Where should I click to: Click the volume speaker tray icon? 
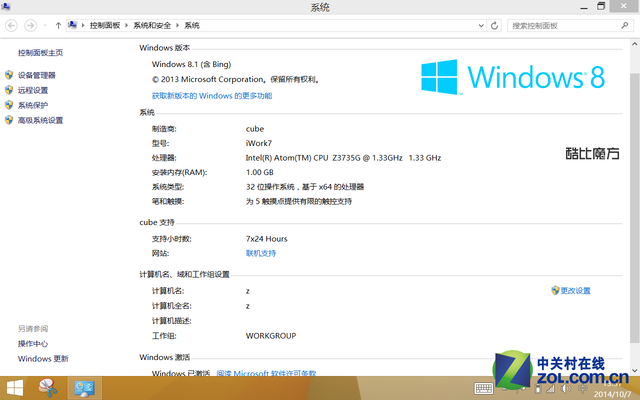(566, 389)
